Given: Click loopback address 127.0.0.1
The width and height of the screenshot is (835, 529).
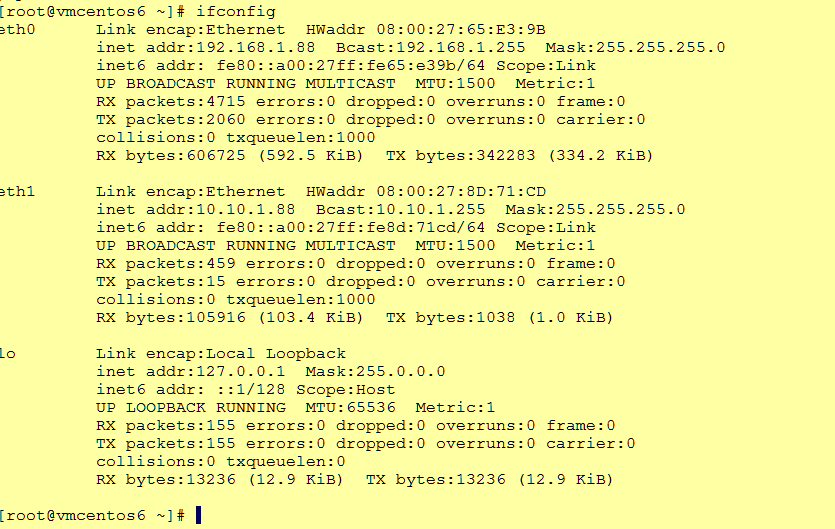Looking at the screenshot, I should click(x=241, y=371).
